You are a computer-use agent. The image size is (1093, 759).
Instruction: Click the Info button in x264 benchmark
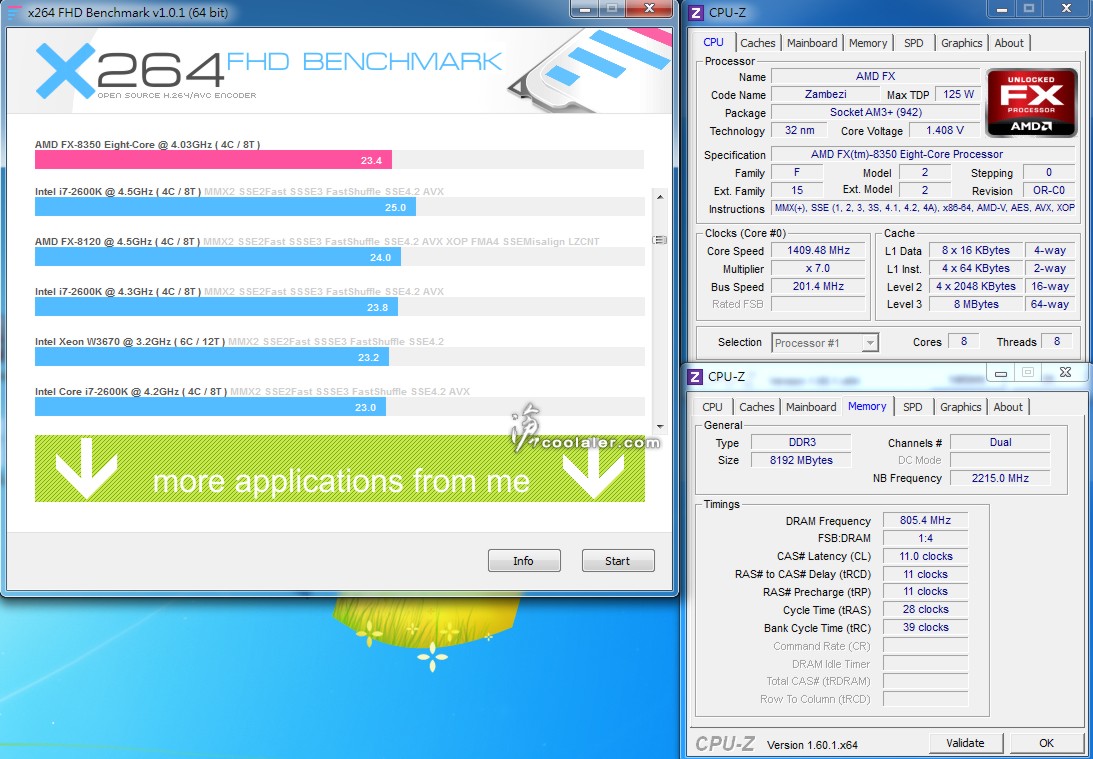coord(524,561)
